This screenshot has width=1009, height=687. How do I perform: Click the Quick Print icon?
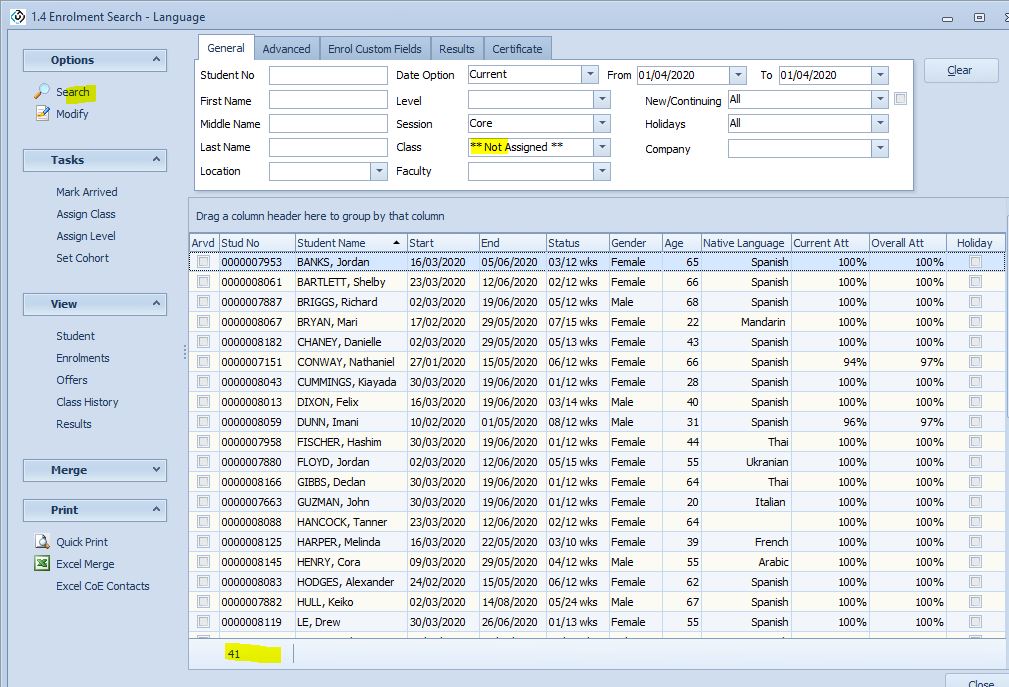[42, 542]
